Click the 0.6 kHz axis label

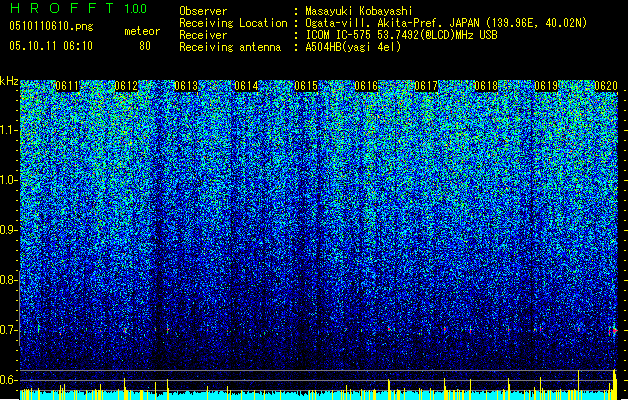click(x=9, y=380)
